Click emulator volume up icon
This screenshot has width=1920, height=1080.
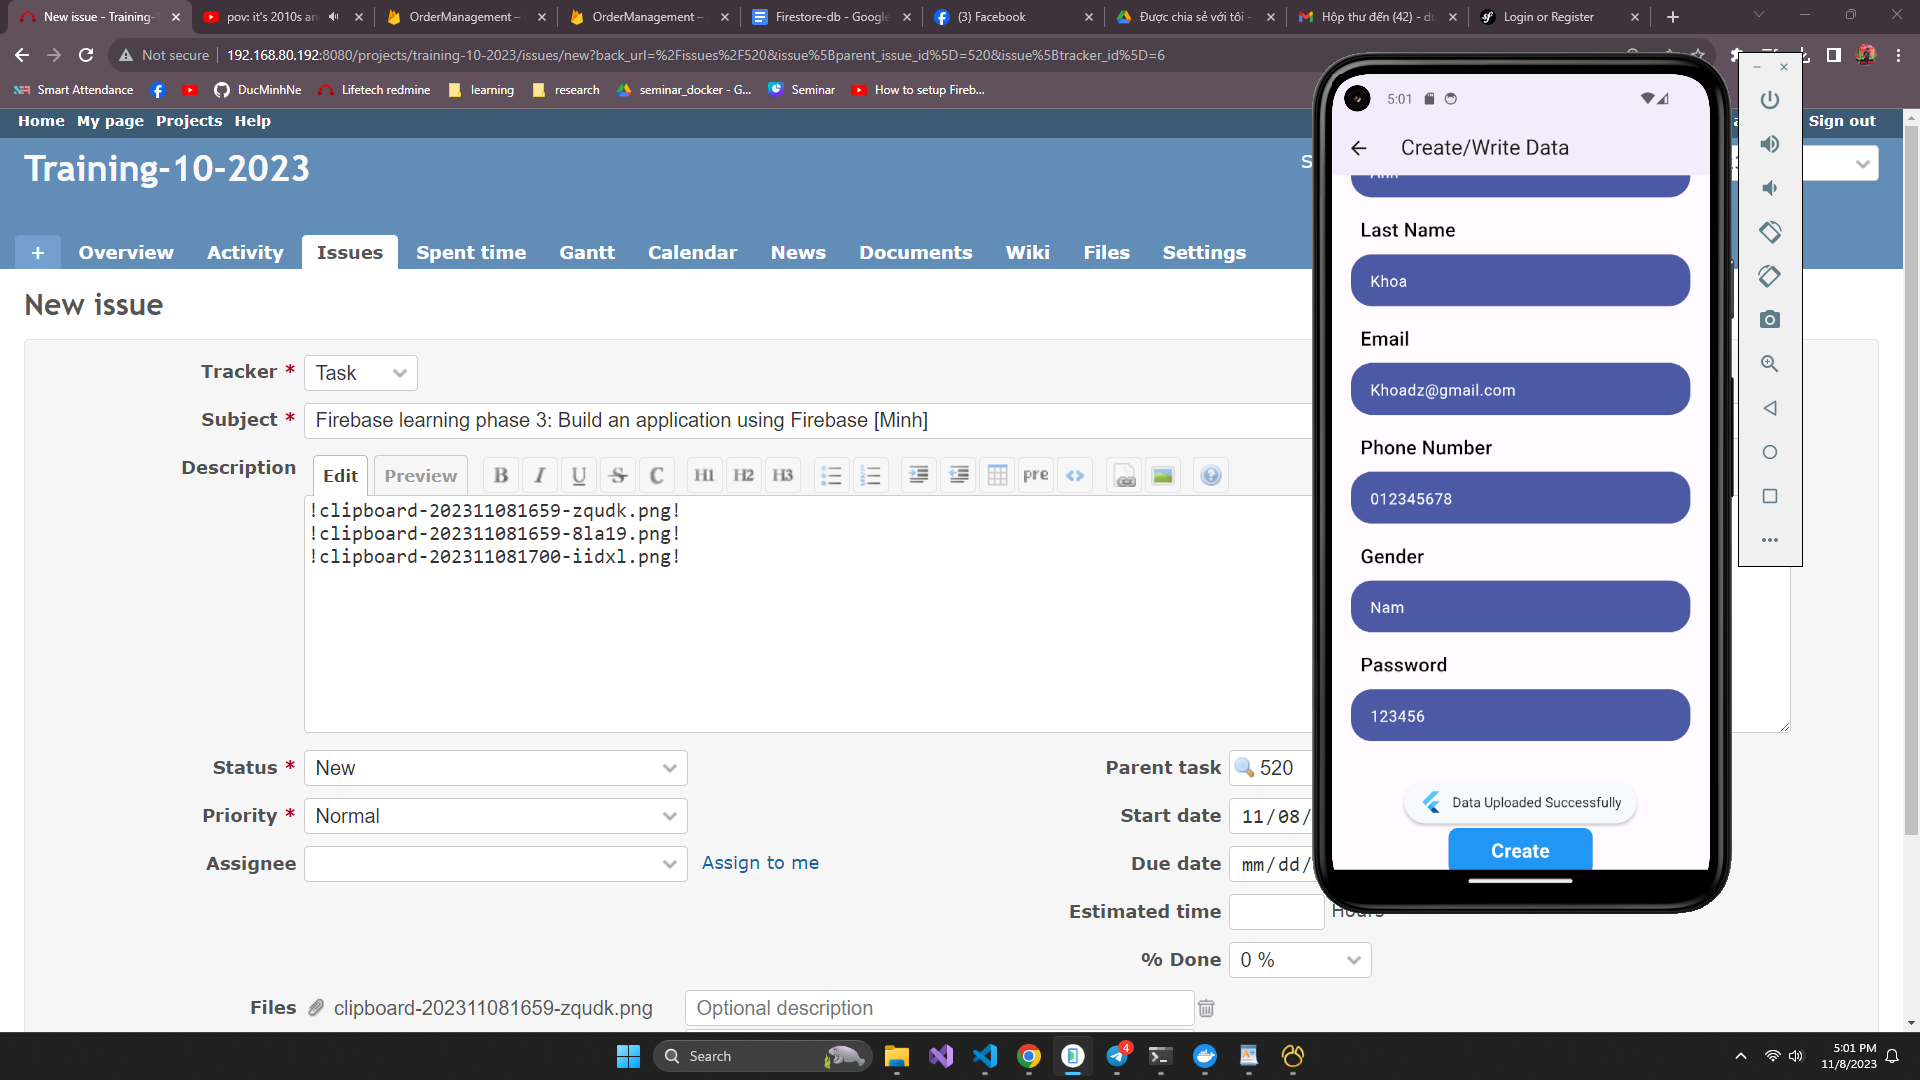(x=1769, y=144)
